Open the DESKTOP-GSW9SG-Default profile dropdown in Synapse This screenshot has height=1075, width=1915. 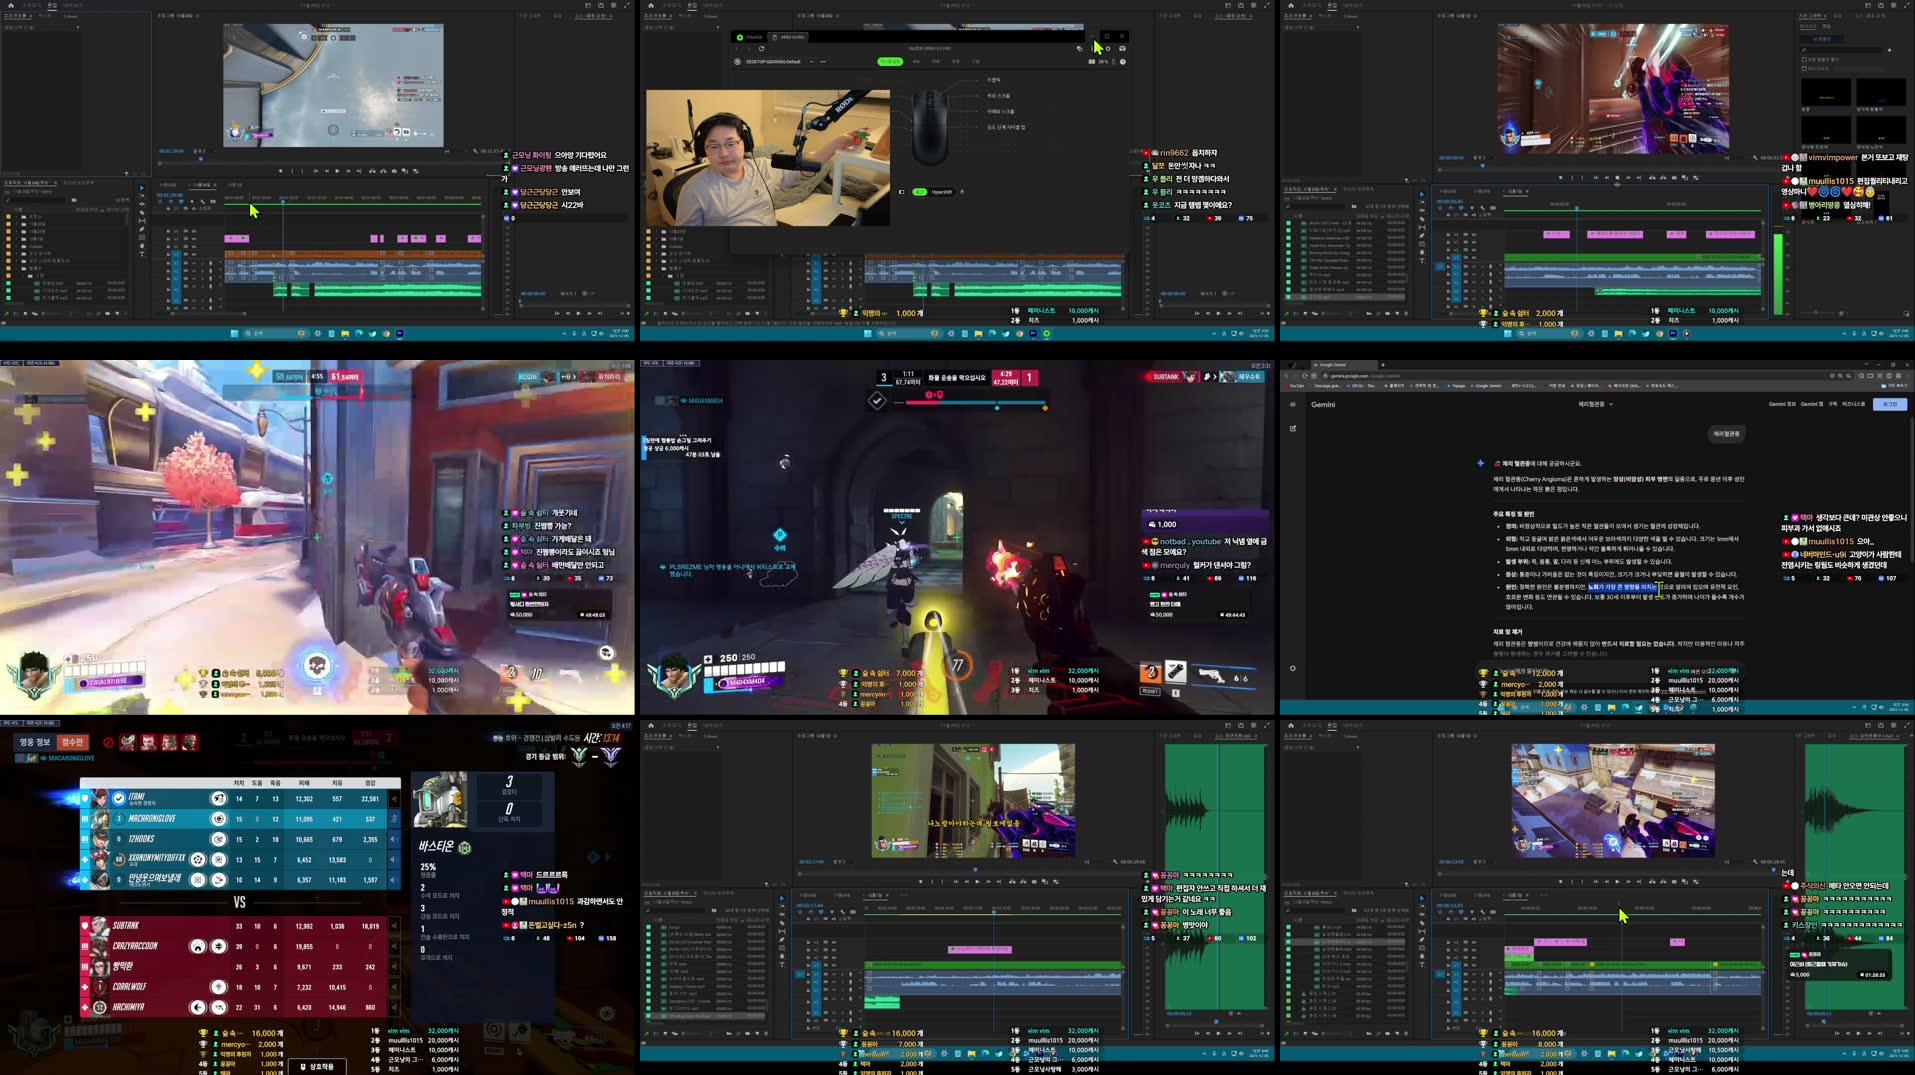[x=811, y=61]
